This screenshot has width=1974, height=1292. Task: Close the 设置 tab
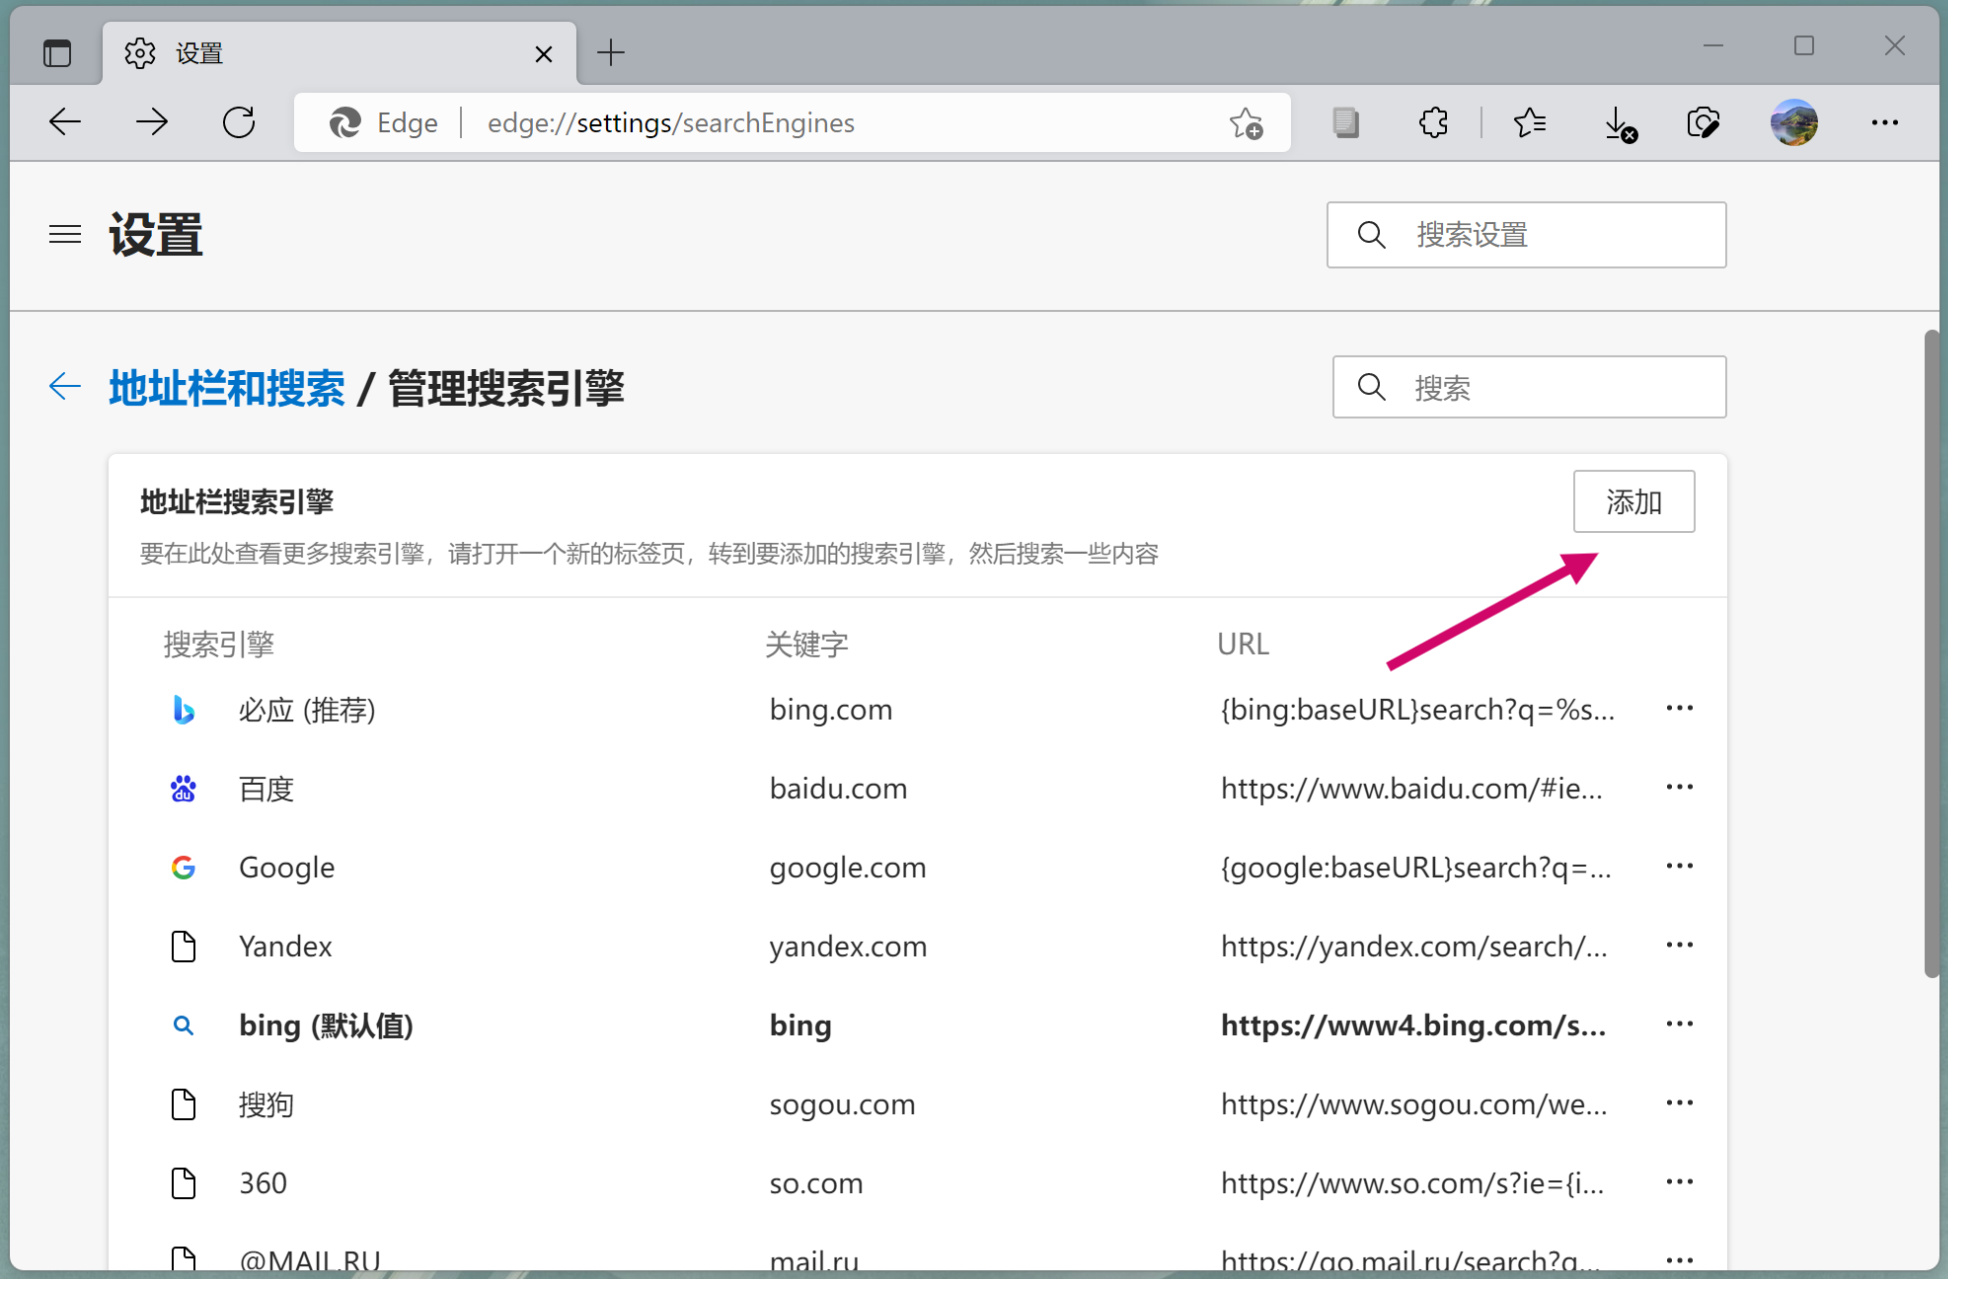tap(543, 54)
